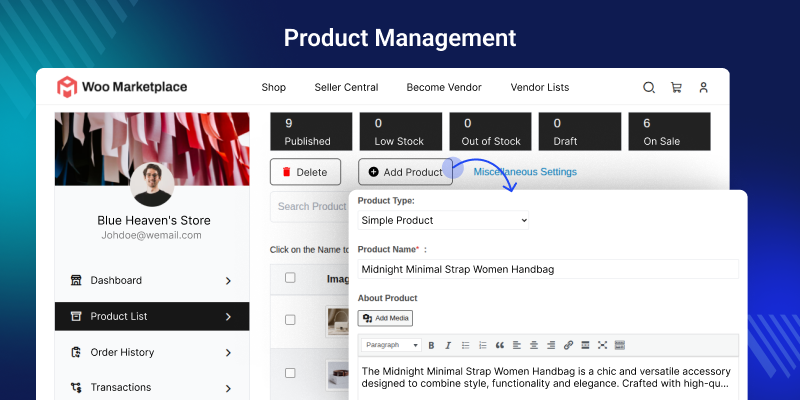Open the Product Type dropdown
The image size is (800, 400).
click(443, 220)
